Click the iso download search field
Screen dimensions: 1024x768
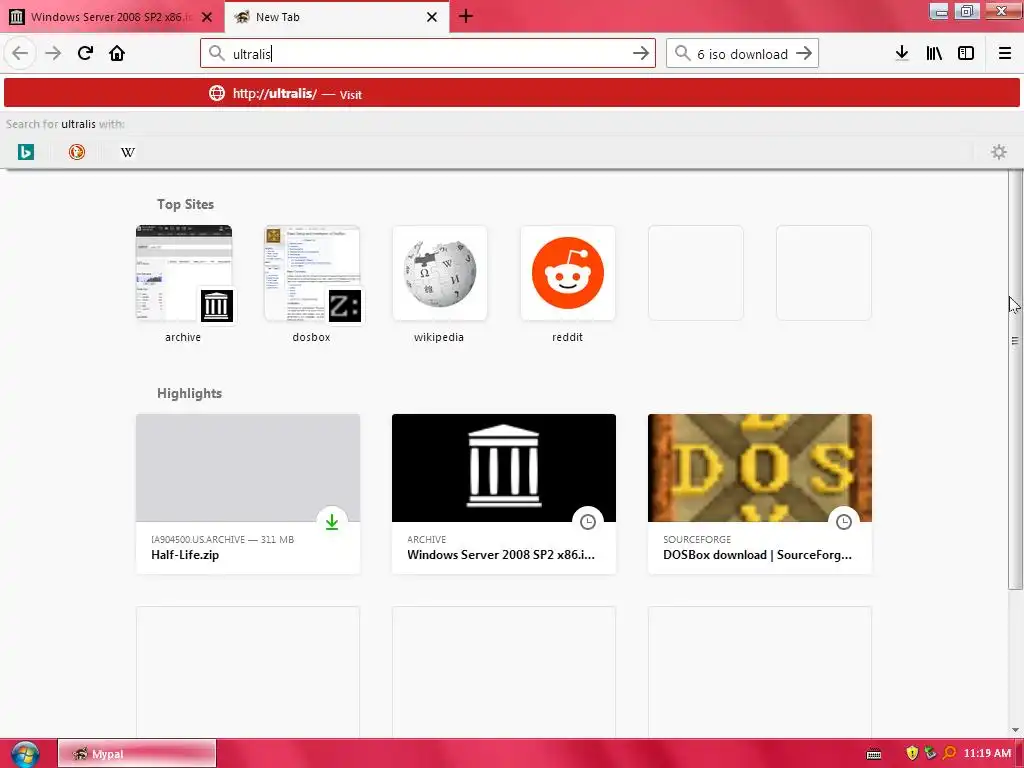(x=742, y=54)
